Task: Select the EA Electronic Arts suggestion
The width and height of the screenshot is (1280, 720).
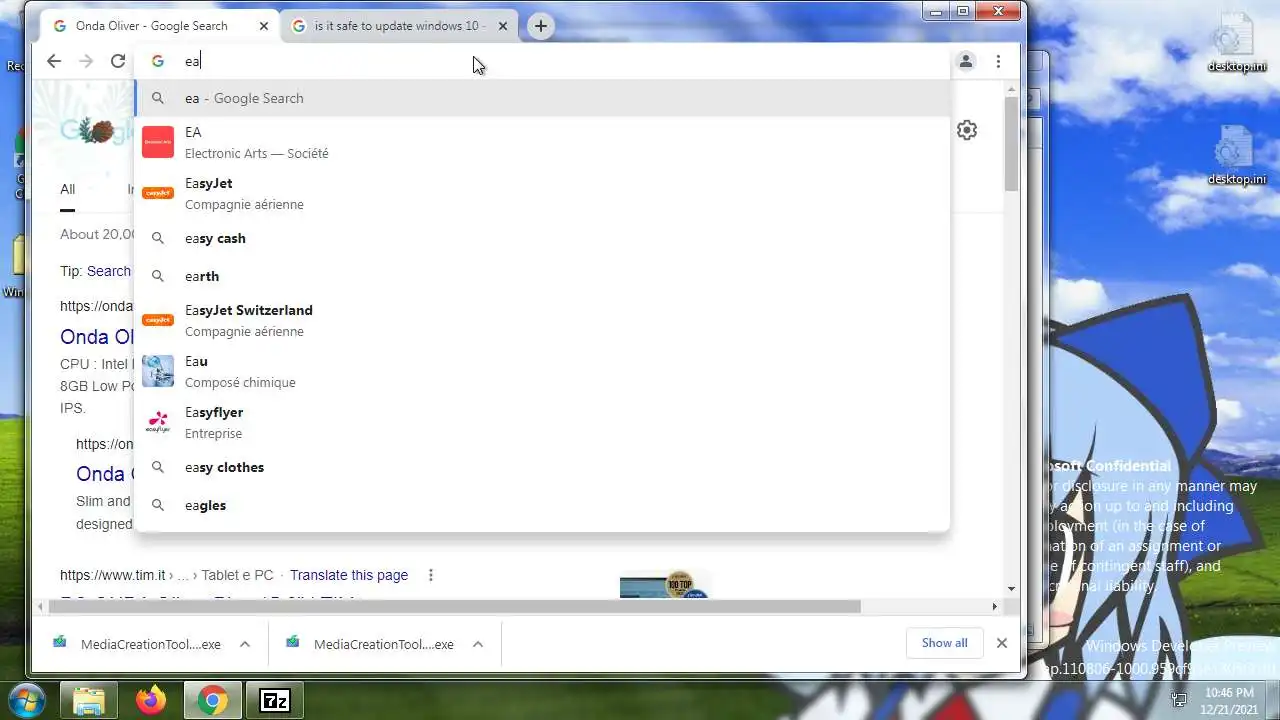Action: [542, 142]
